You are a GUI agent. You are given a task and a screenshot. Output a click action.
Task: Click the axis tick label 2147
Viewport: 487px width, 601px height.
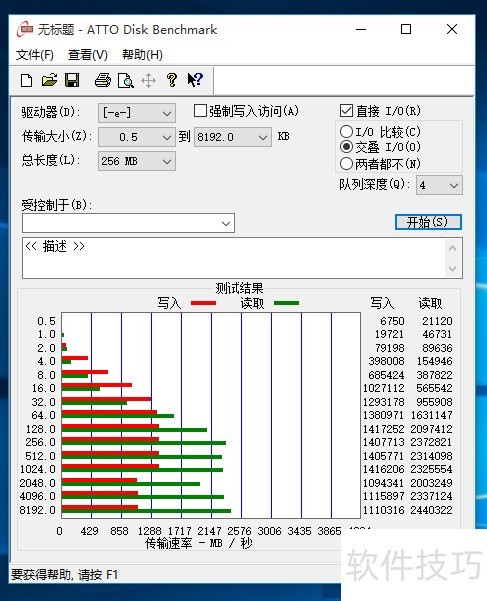point(209,531)
